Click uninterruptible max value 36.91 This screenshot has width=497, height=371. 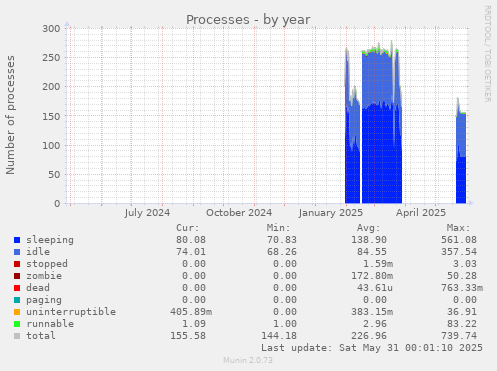[x=462, y=312]
